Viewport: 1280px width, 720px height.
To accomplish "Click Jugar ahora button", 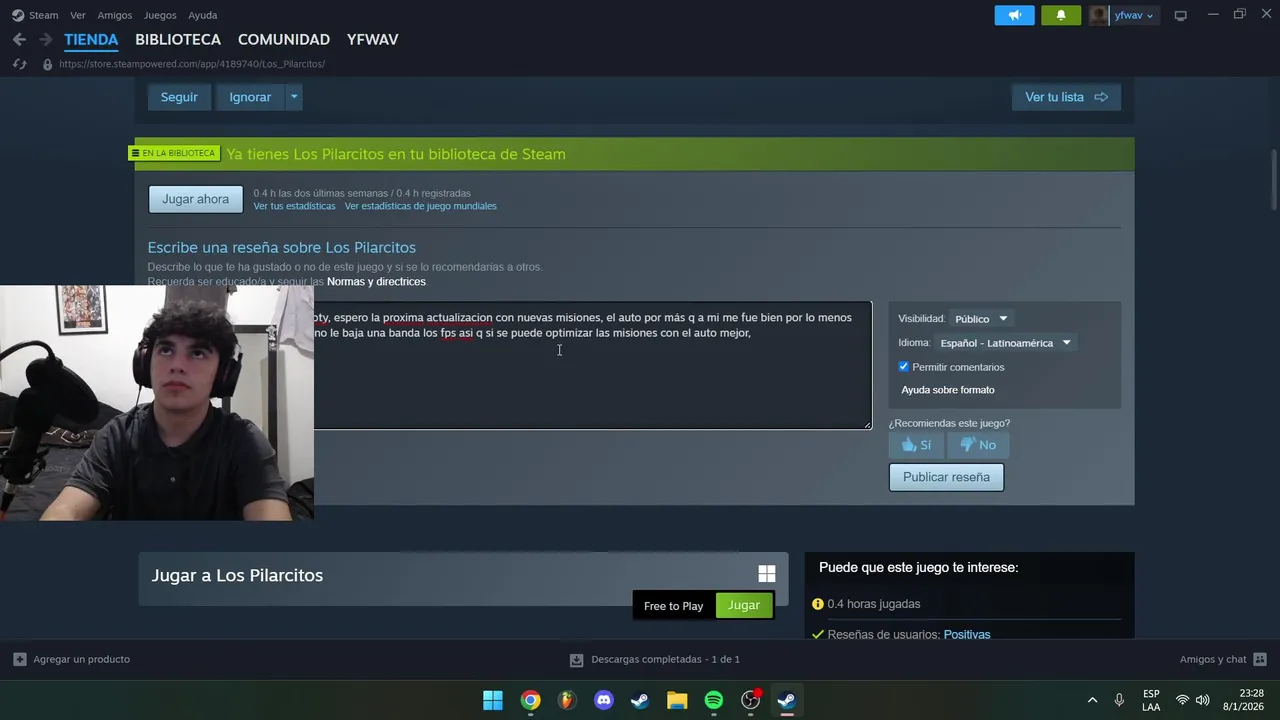I will [196, 199].
